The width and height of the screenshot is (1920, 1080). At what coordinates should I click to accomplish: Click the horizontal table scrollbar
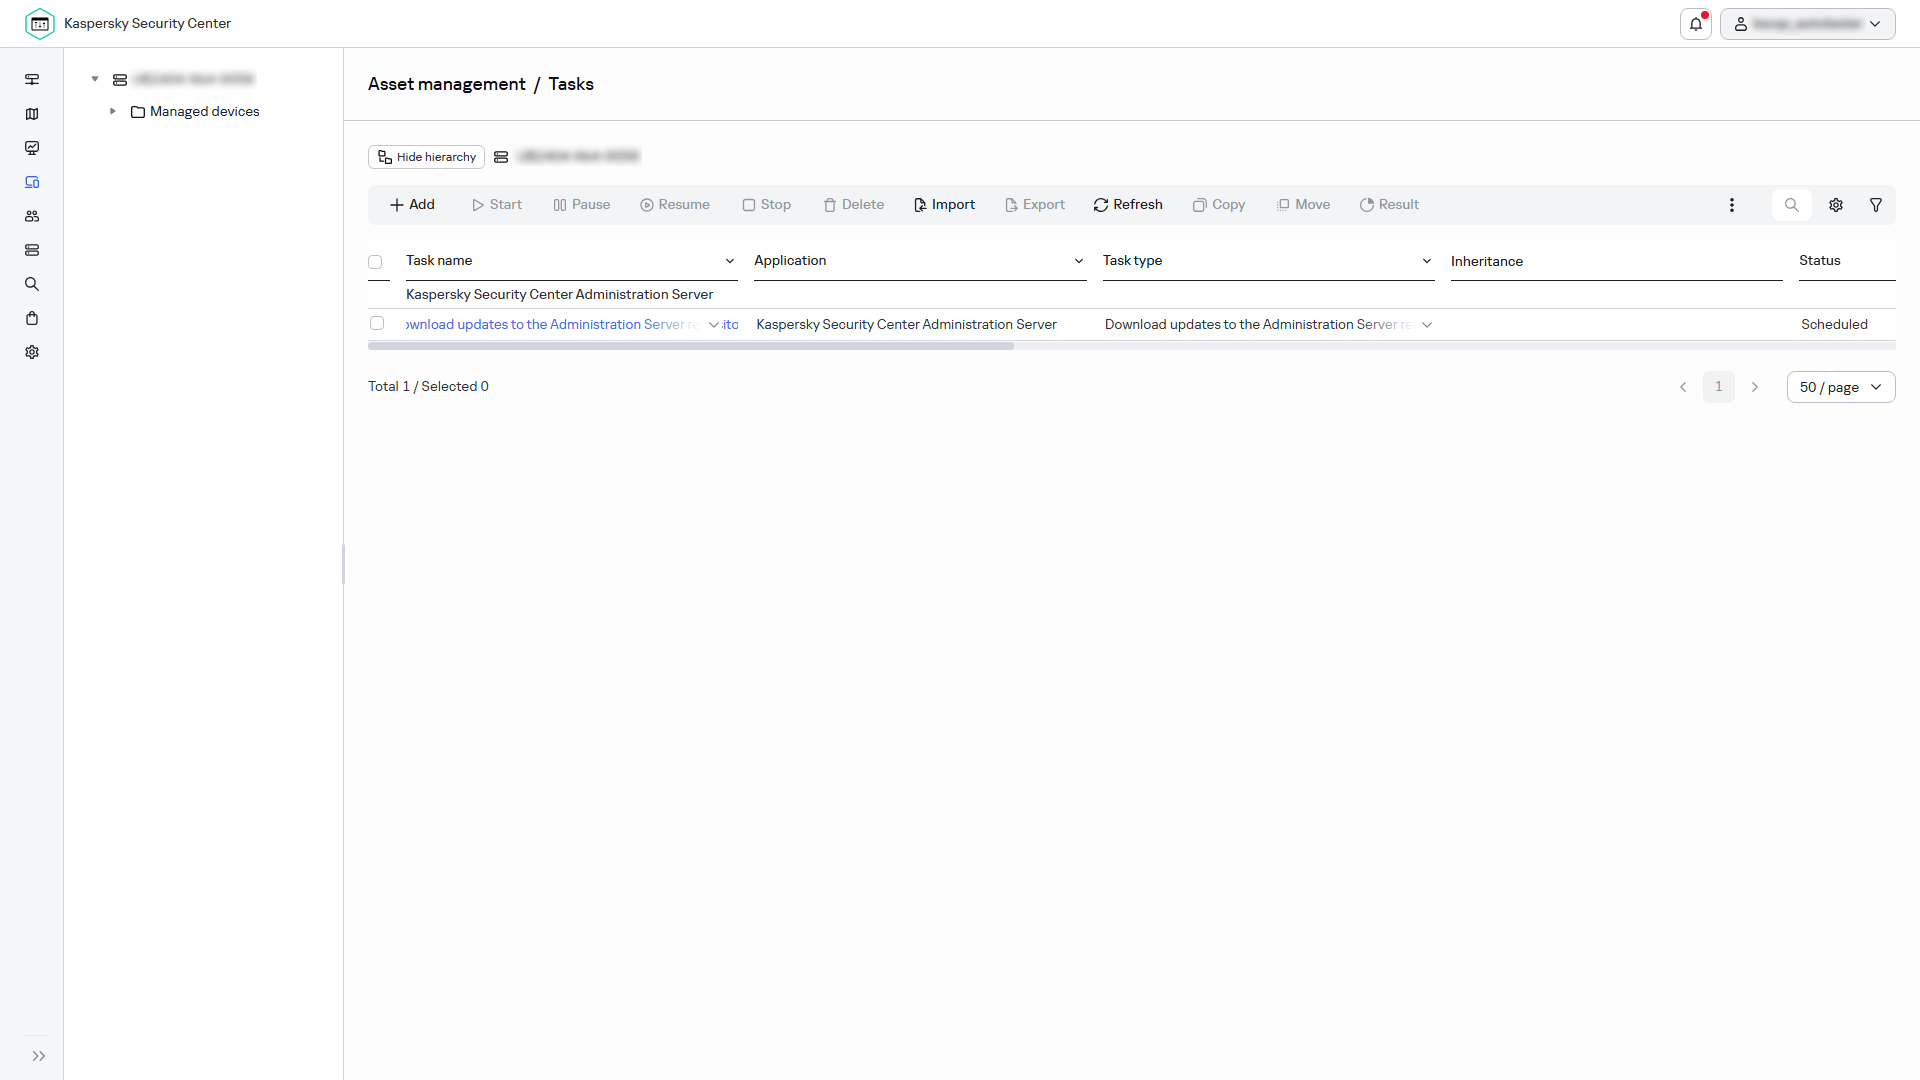tap(691, 346)
